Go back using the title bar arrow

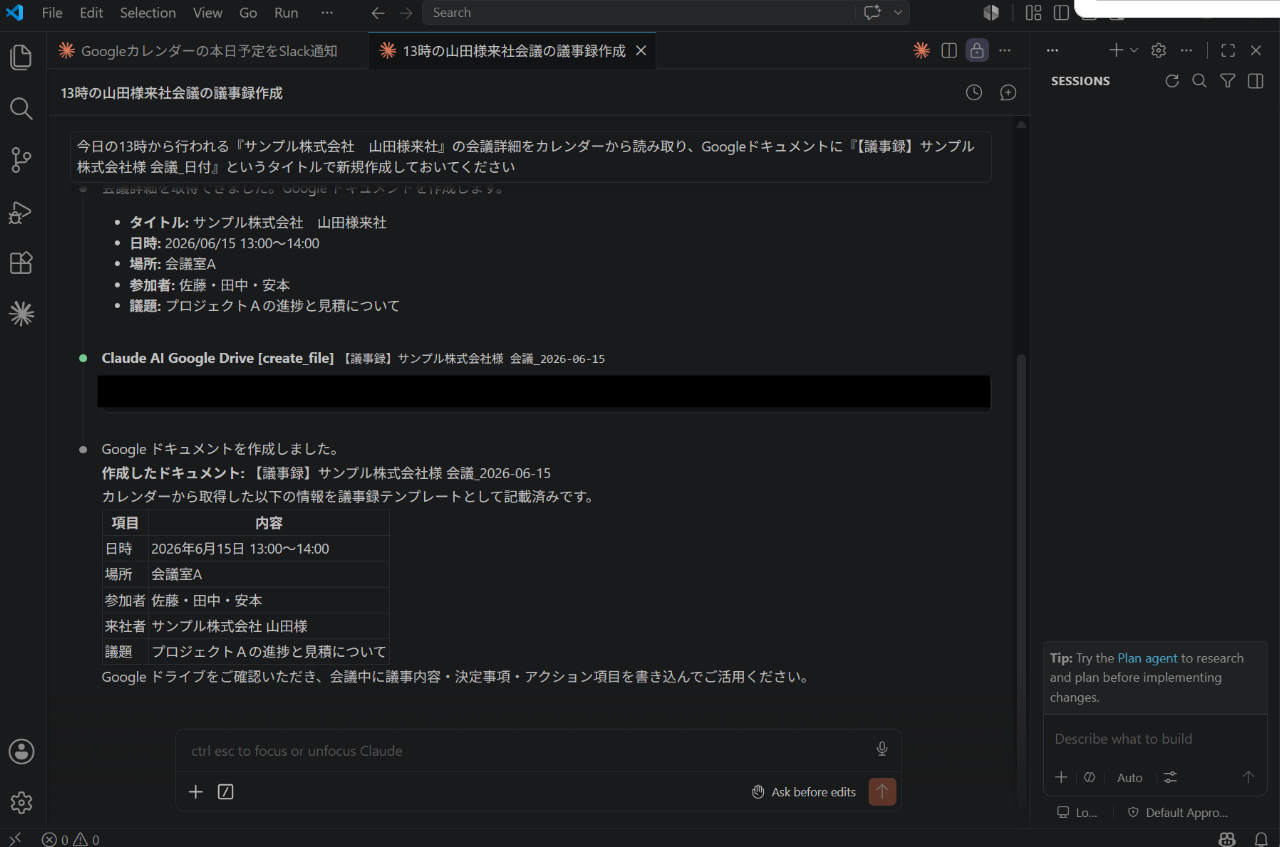(x=378, y=13)
